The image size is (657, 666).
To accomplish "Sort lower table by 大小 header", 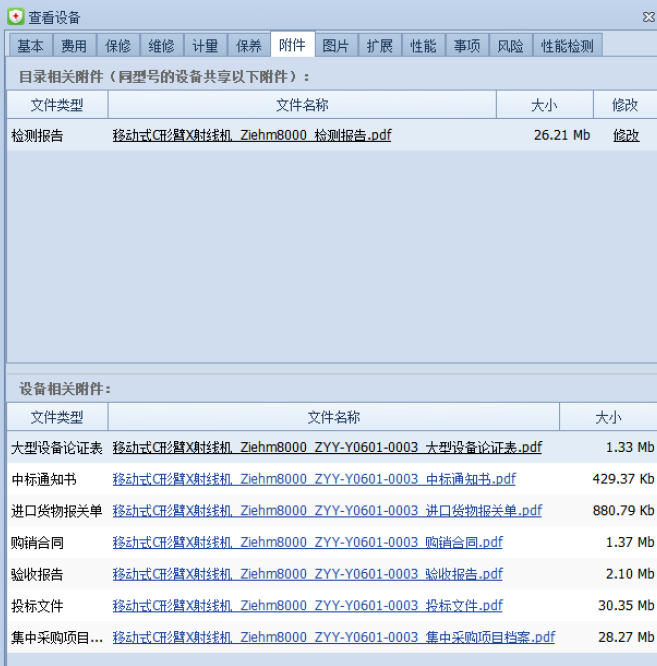I will pyautogui.click(x=609, y=417).
